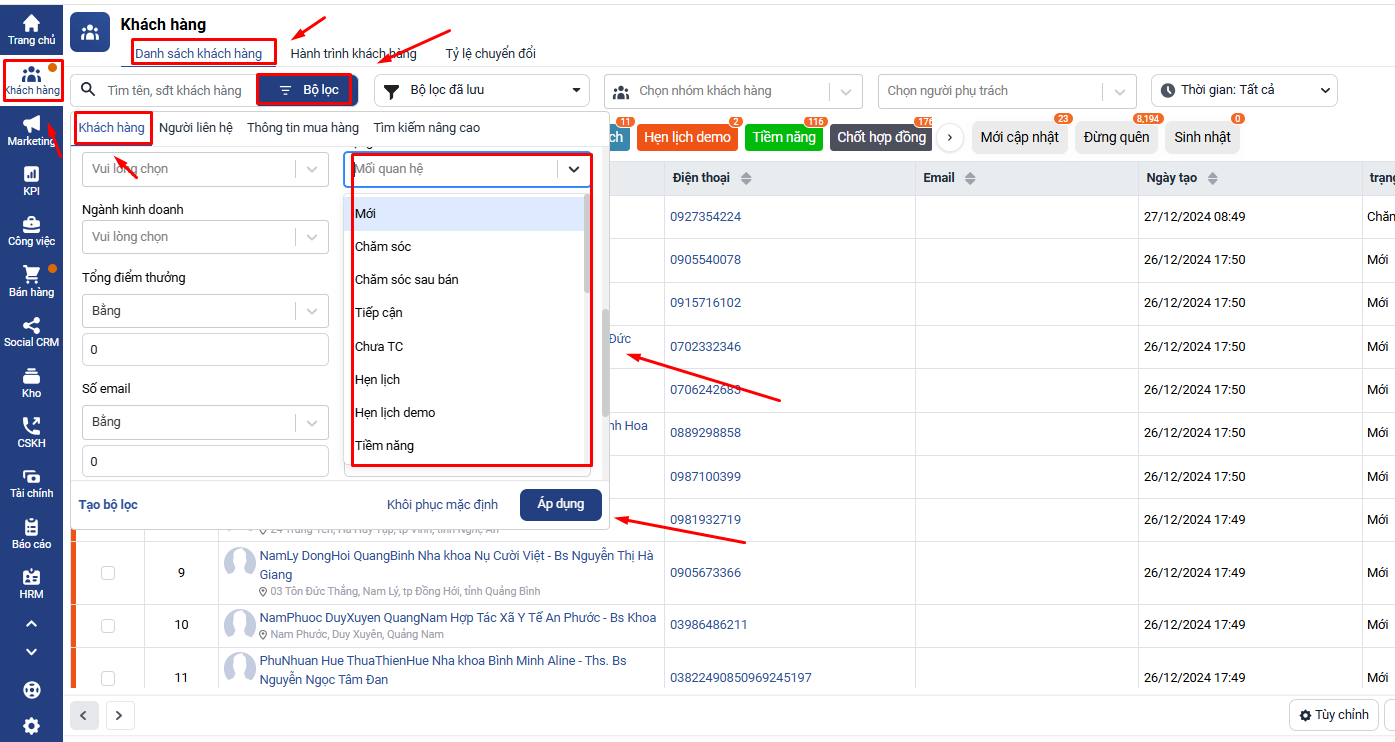Open the Thời gian: Tất cả dropdown
This screenshot has width=1395, height=742.
[x=1244, y=90]
